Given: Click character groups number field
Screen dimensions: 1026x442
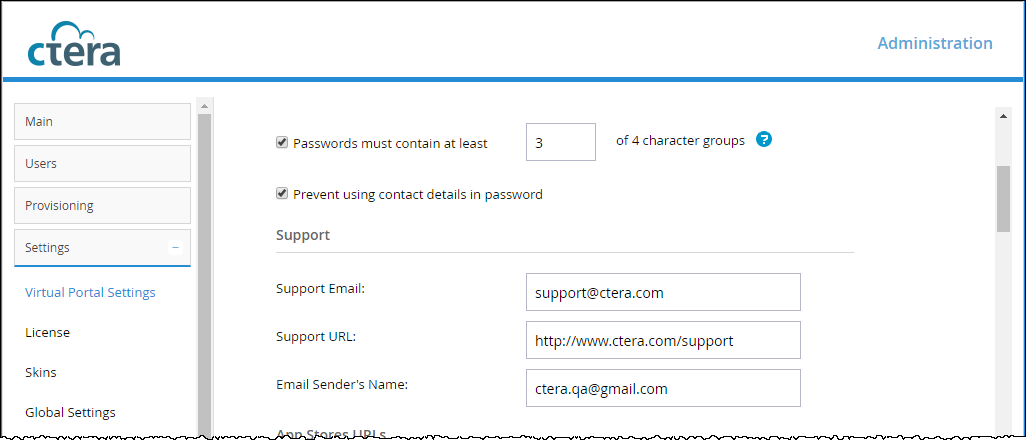Looking at the screenshot, I should tap(561, 142).
